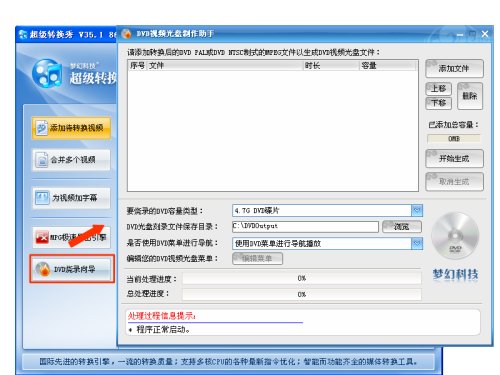Image resolution: width=500 pixels, height=375 pixels.
Task: Click the 程序正常启动 status message
Action: [163, 330]
